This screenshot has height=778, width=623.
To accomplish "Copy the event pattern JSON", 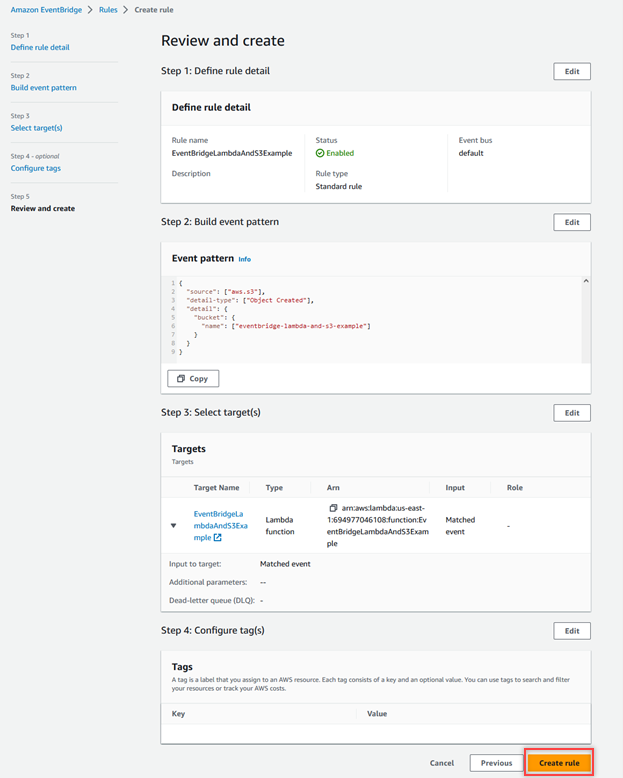I will pyautogui.click(x=193, y=379).
